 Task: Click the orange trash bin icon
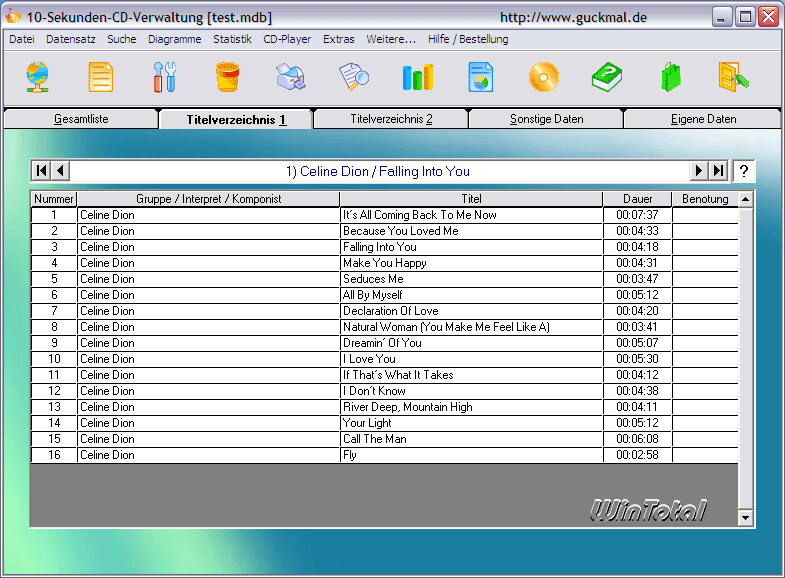pyautogui.click(x=227, y=77)
